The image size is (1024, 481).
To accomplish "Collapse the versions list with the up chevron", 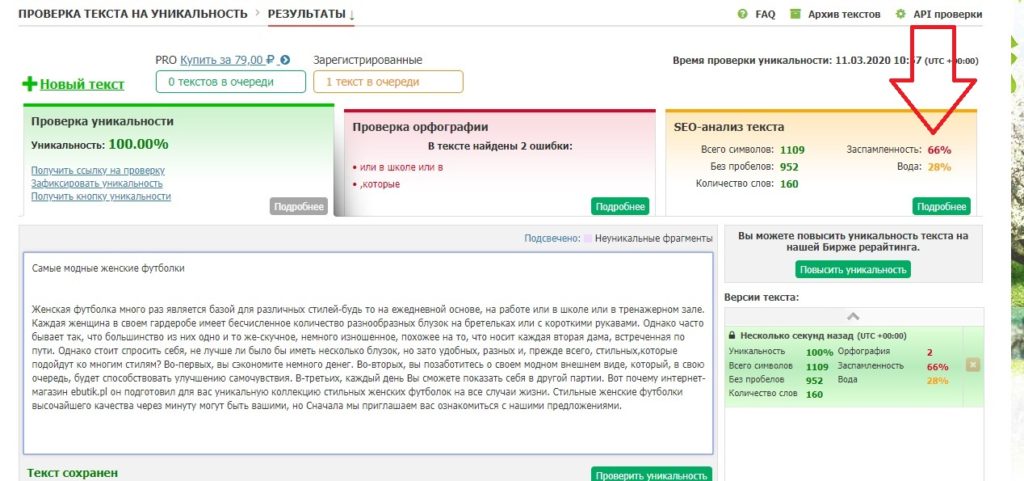I will point(853,317).
